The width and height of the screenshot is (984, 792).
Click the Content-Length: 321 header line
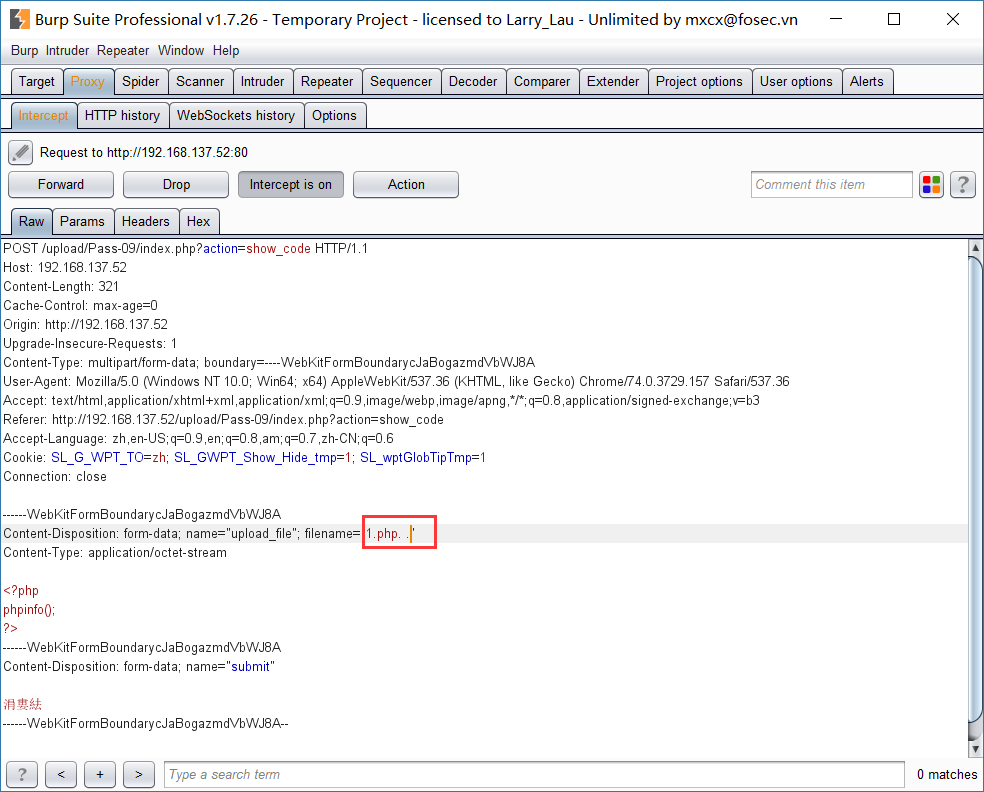pos(61,286)
